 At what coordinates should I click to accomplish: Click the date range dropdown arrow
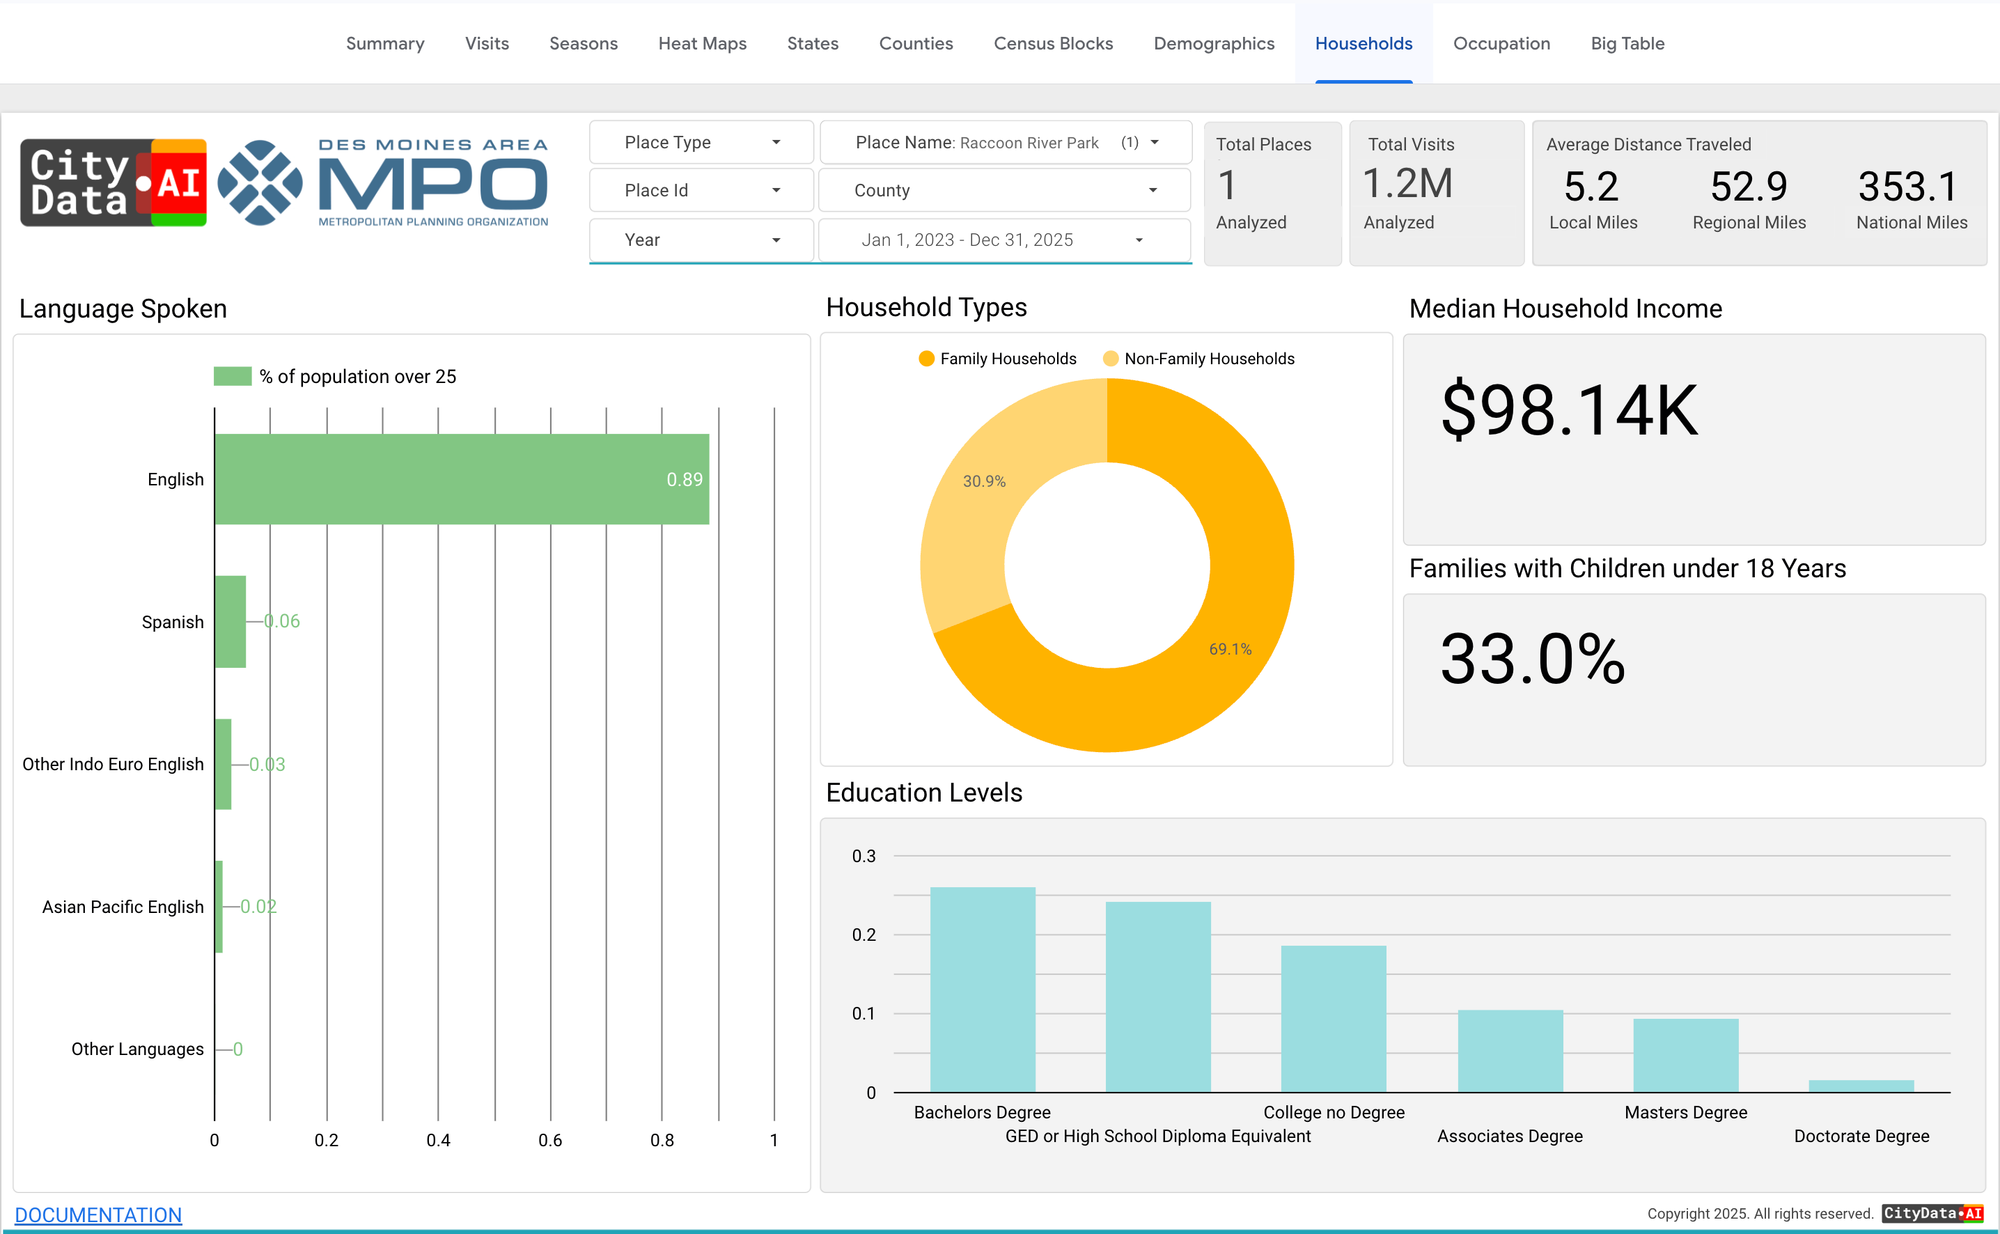[x=1139, y=240]
